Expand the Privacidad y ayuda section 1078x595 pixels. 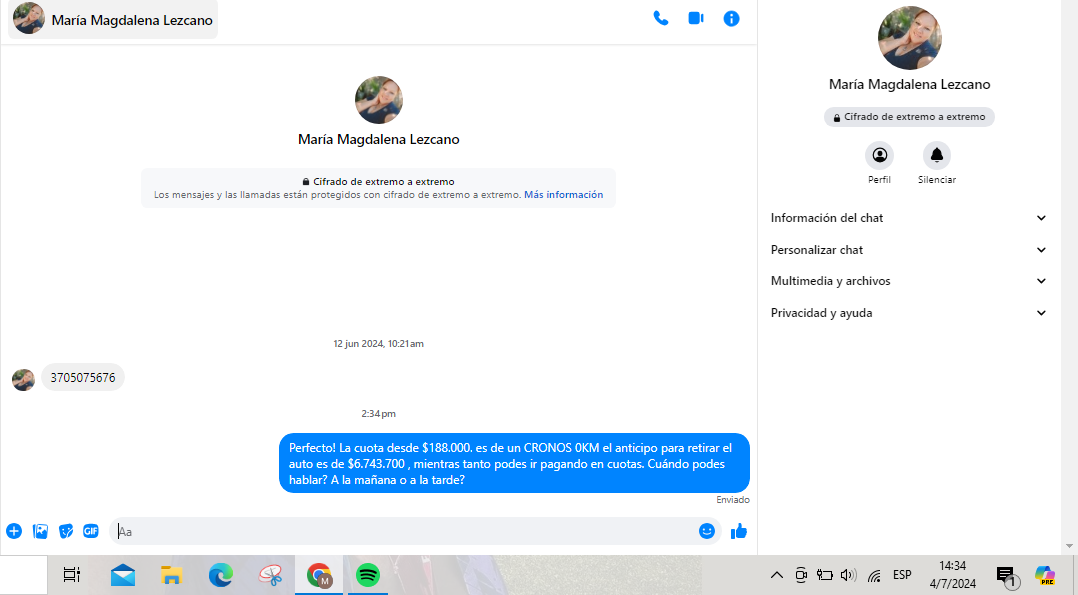pyautogui.click(x=908, y=313)
